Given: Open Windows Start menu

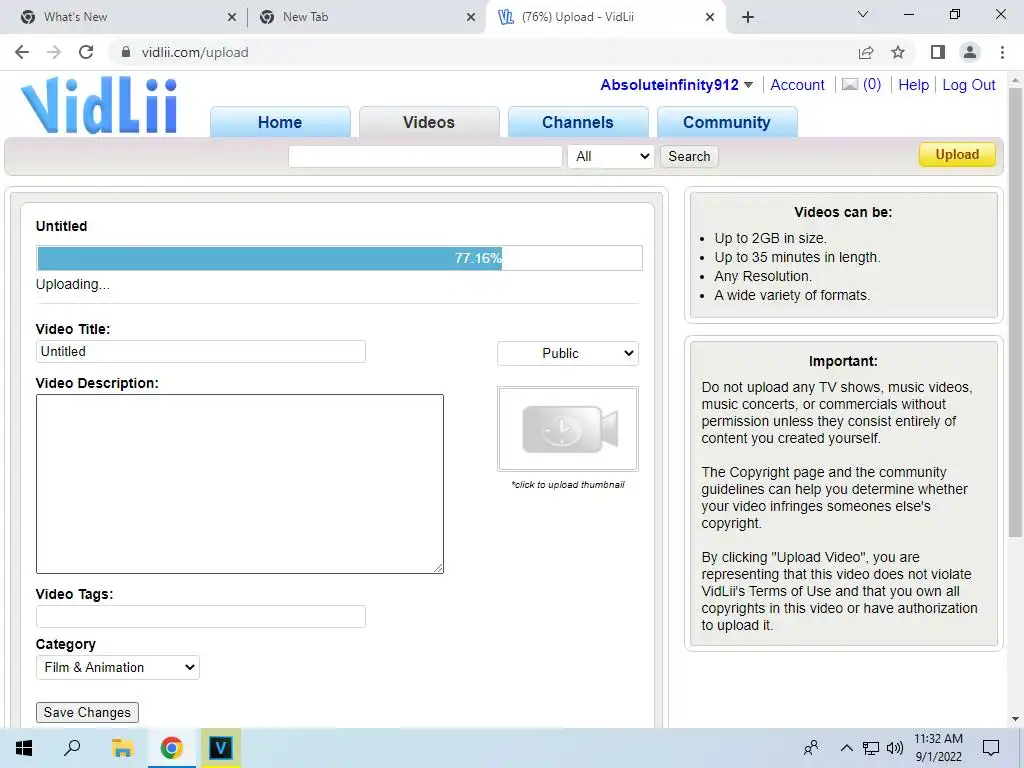Looking at the screenshot, I should point(24,748).
